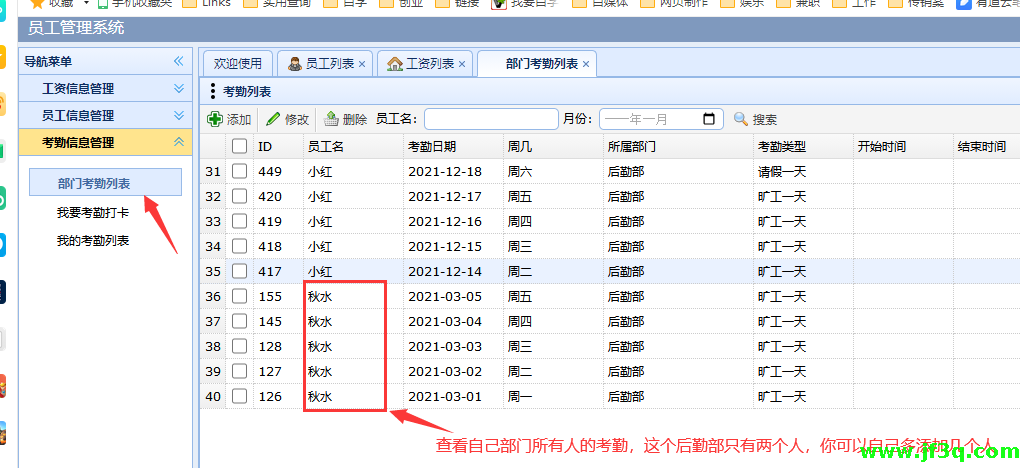
Task: Click the 修改 (edit) pencil icon
Action: click(x=273, y=119)
